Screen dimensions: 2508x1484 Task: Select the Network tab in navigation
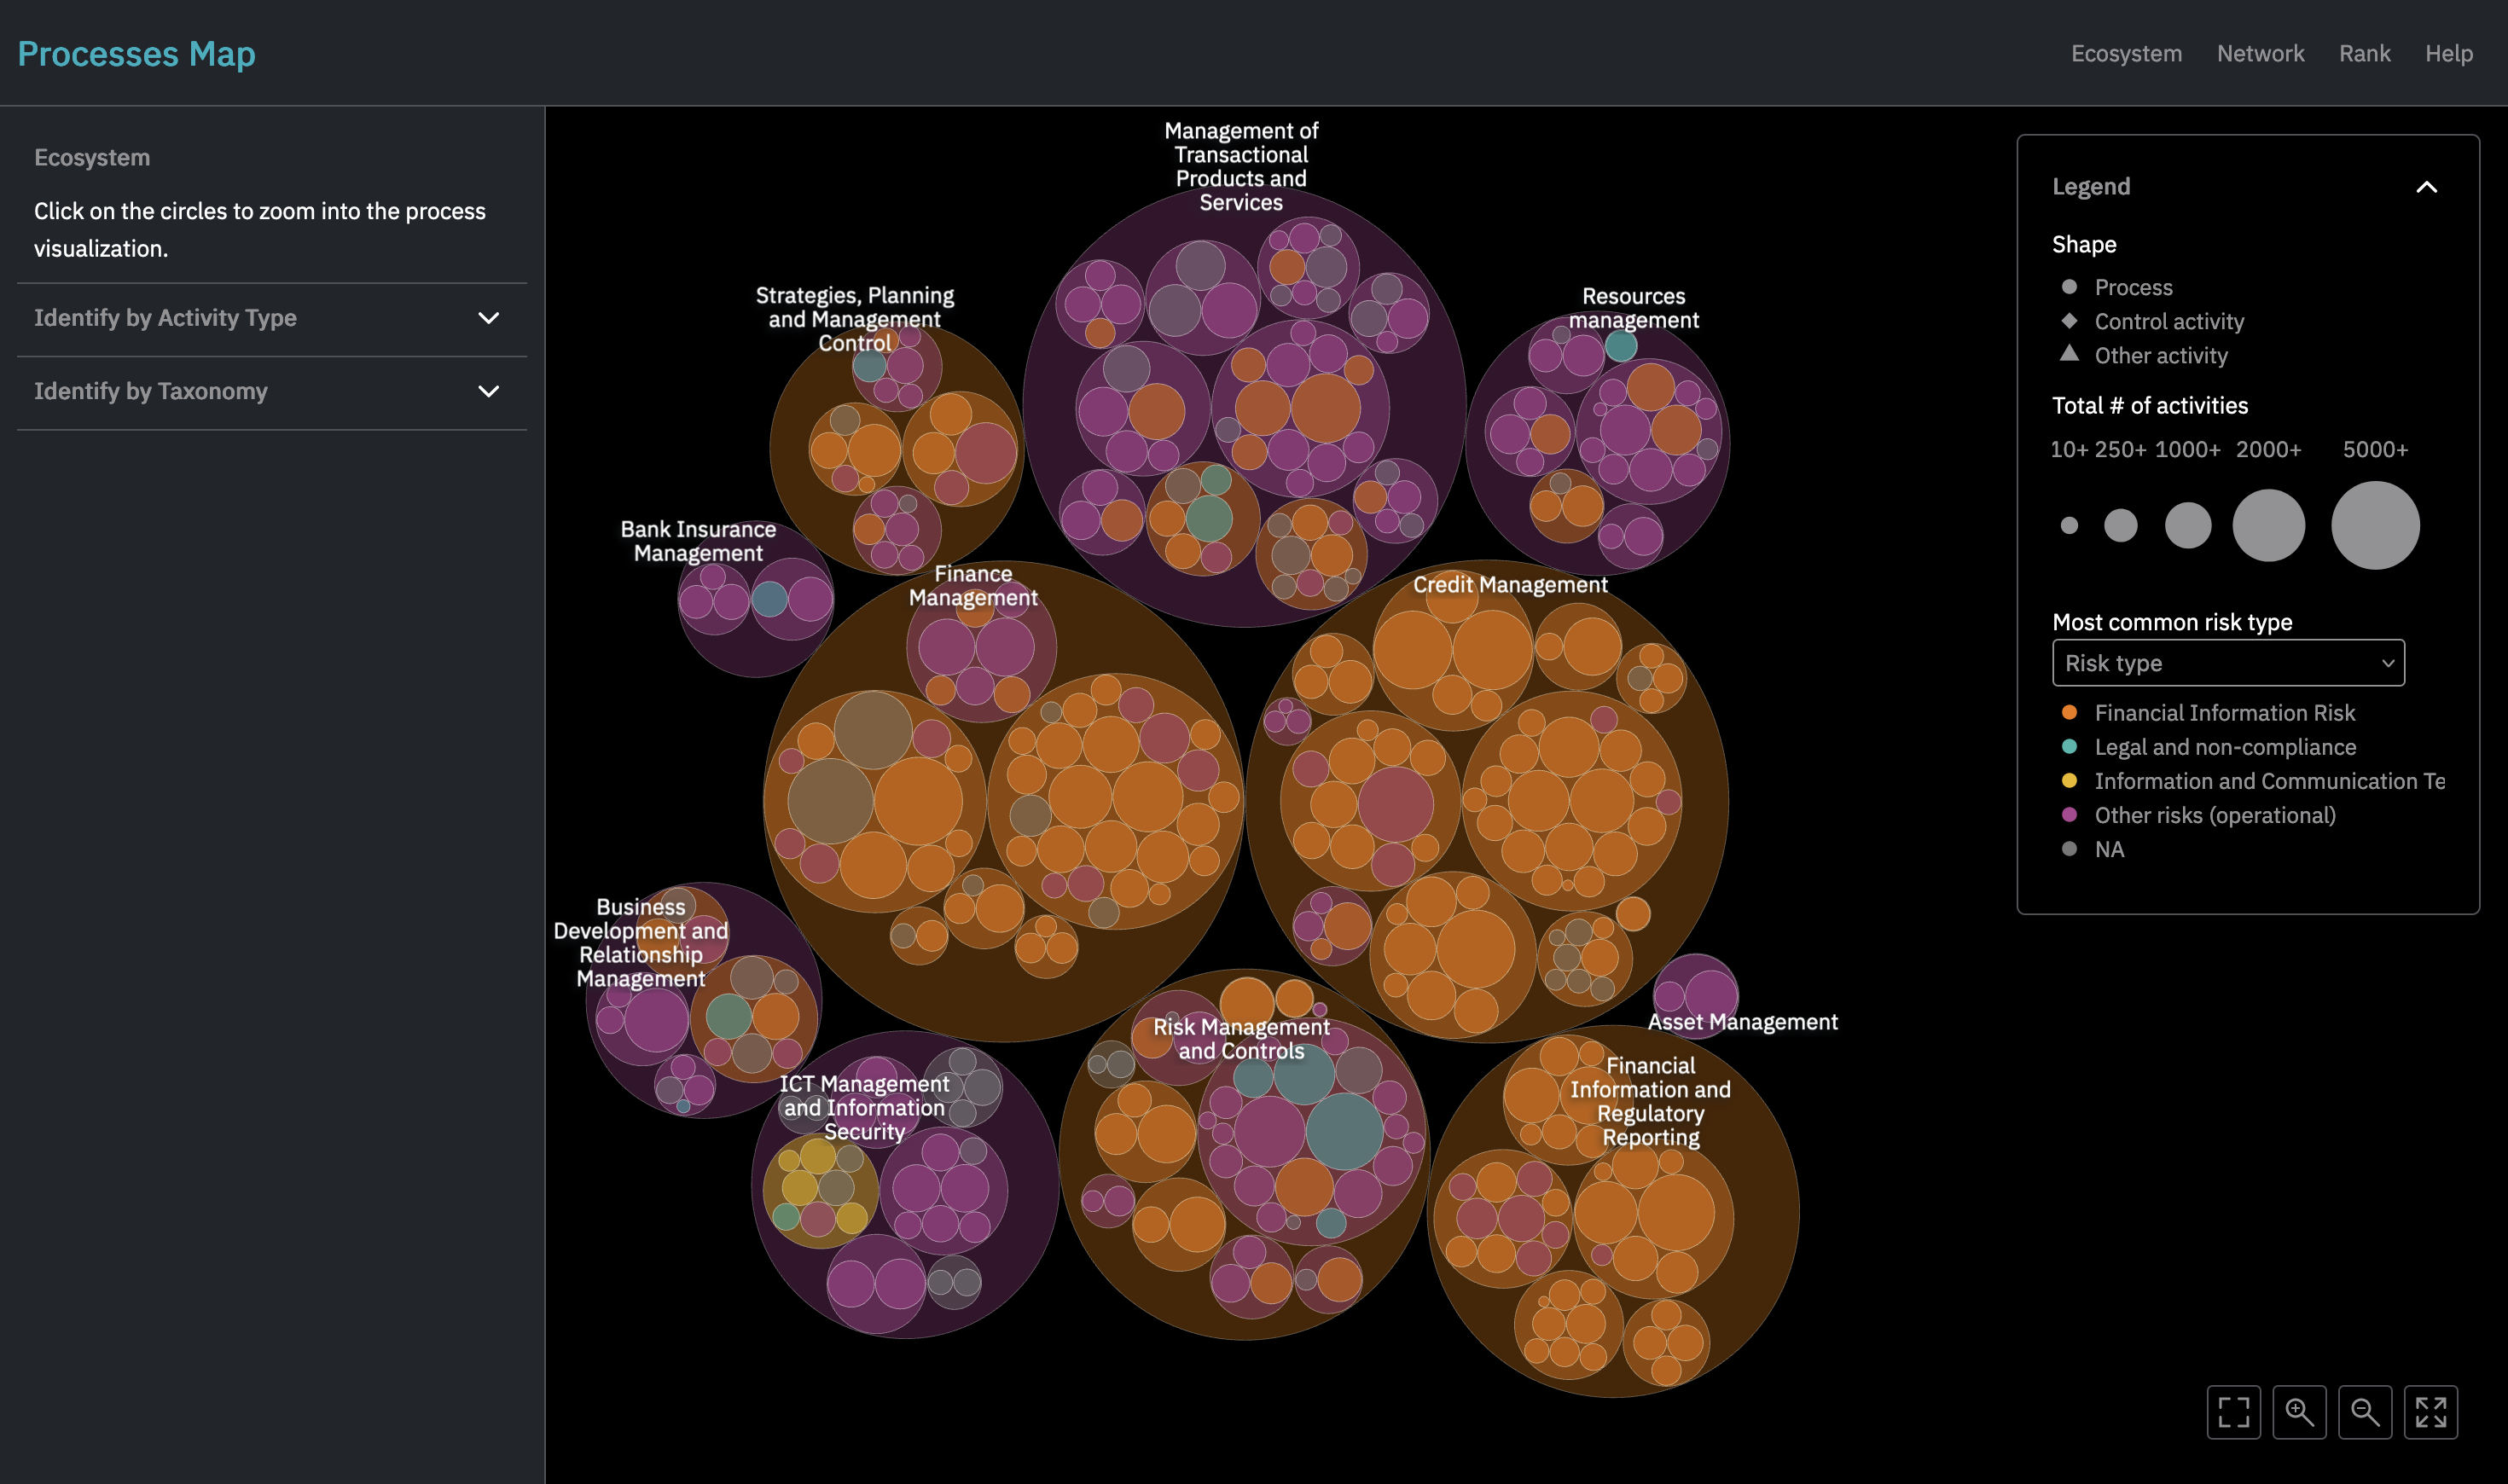[x=2261, y=53]
